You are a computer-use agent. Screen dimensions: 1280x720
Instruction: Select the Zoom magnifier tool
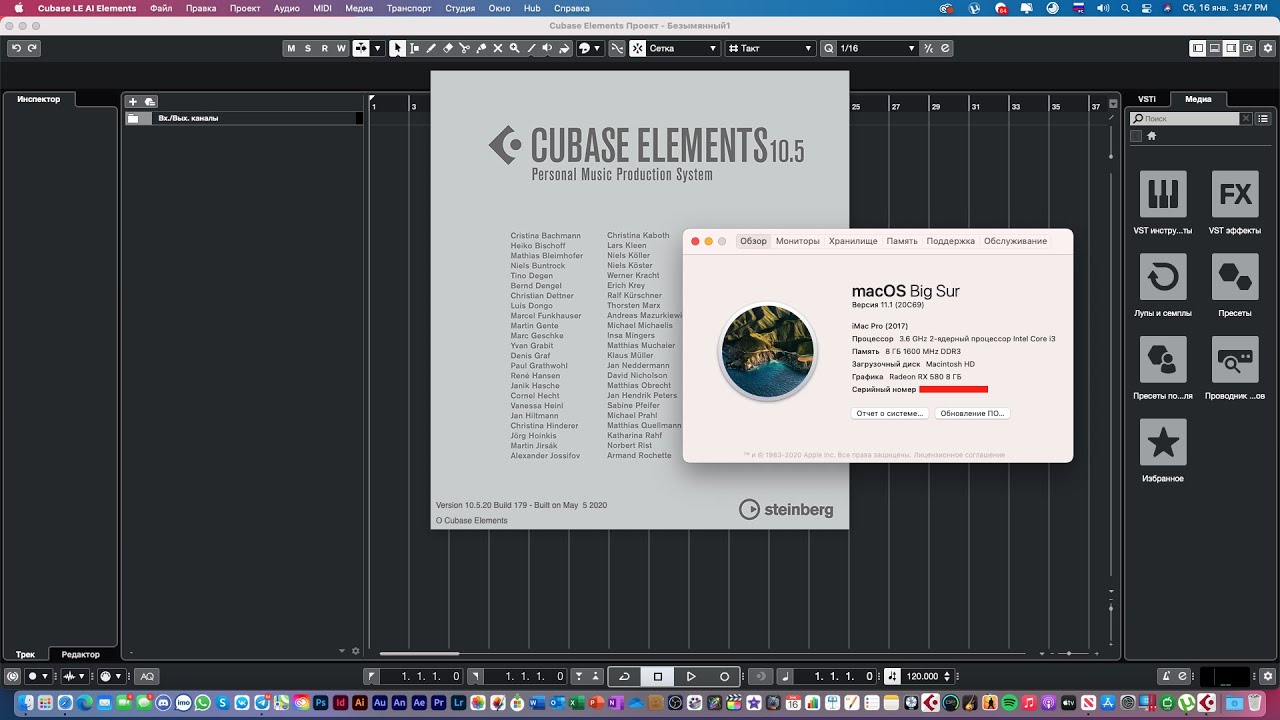point(514,48)
